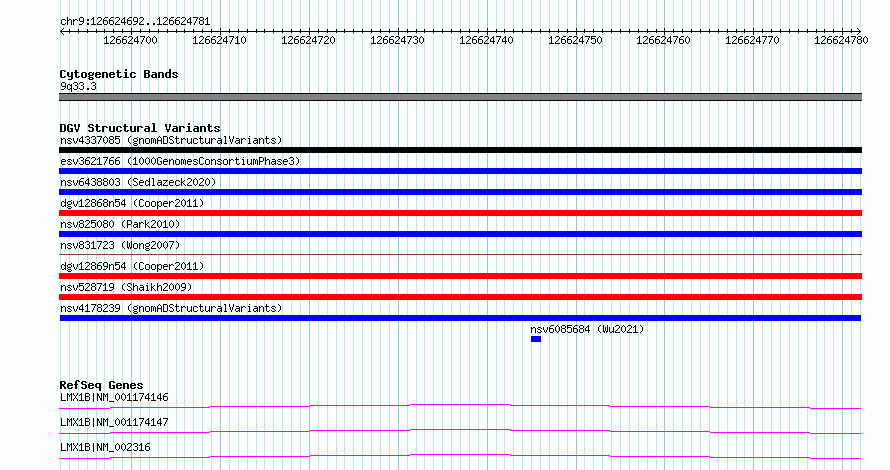This screenshot has width=890, height=470.
Task: Open the DGV Structural Variants track title
Action: tap(140, 128)
